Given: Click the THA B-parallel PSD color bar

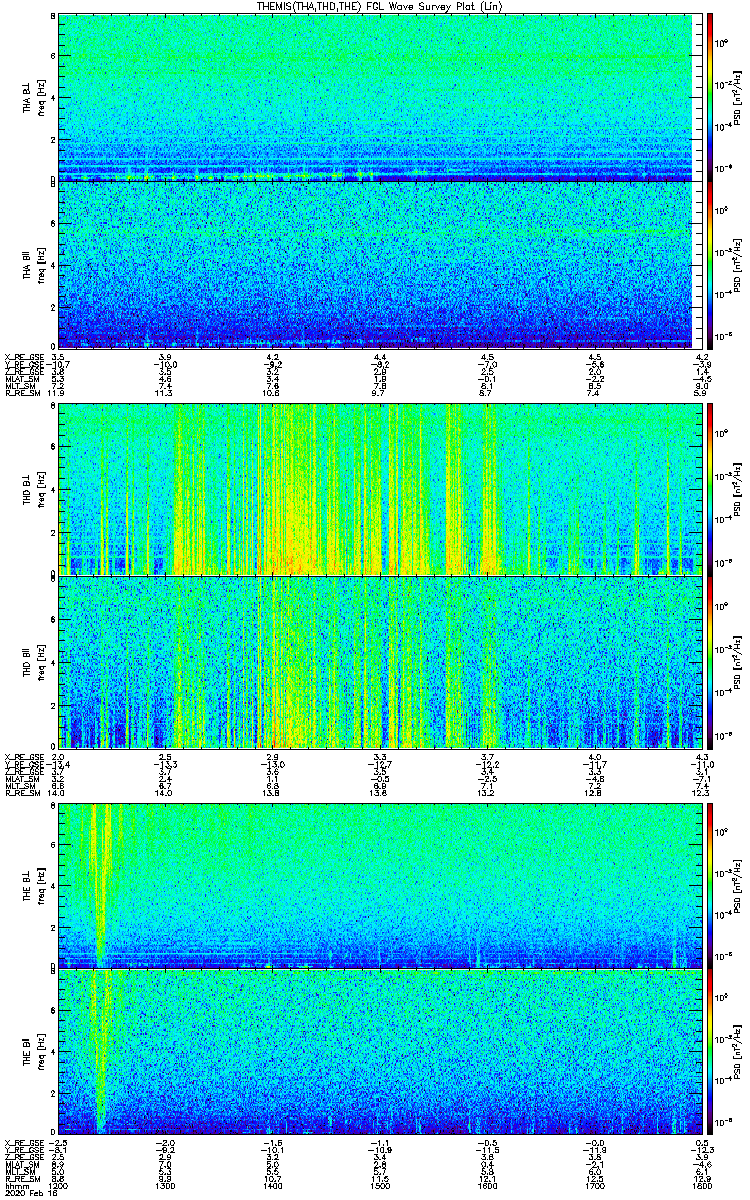Looking at the screenshot, I should 711,265.
